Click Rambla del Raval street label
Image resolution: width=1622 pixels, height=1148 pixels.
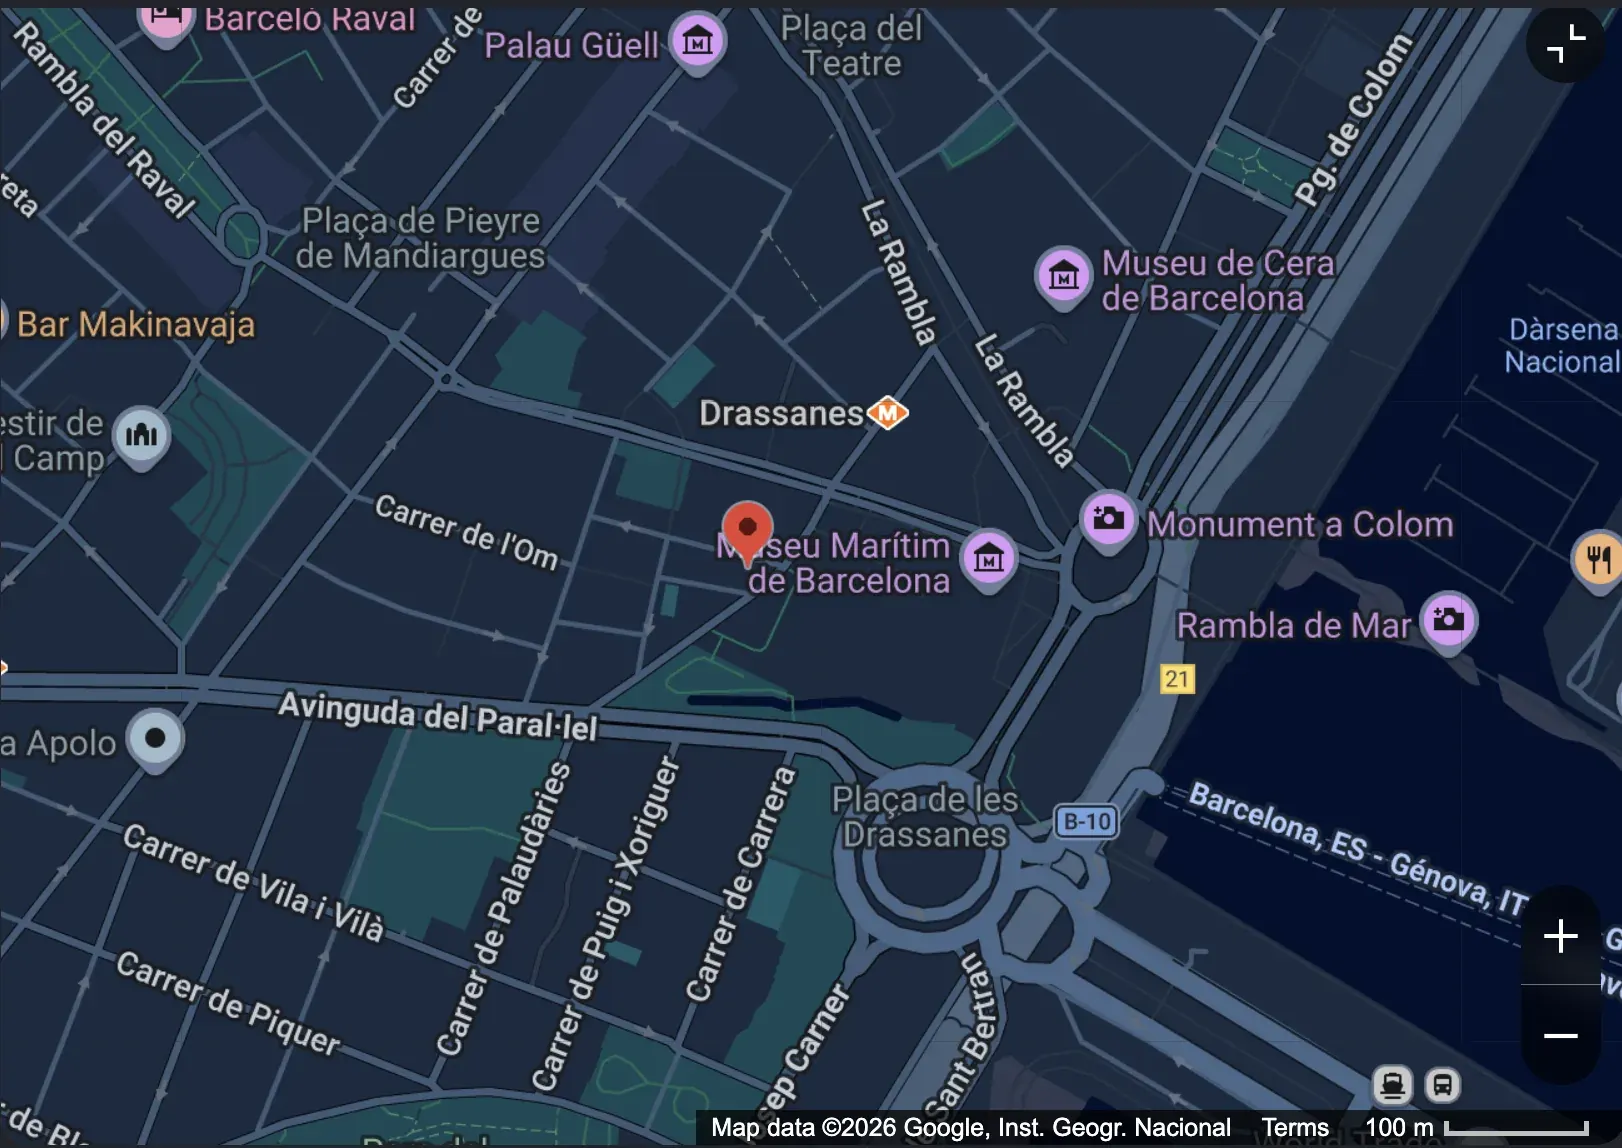[104, 119]
